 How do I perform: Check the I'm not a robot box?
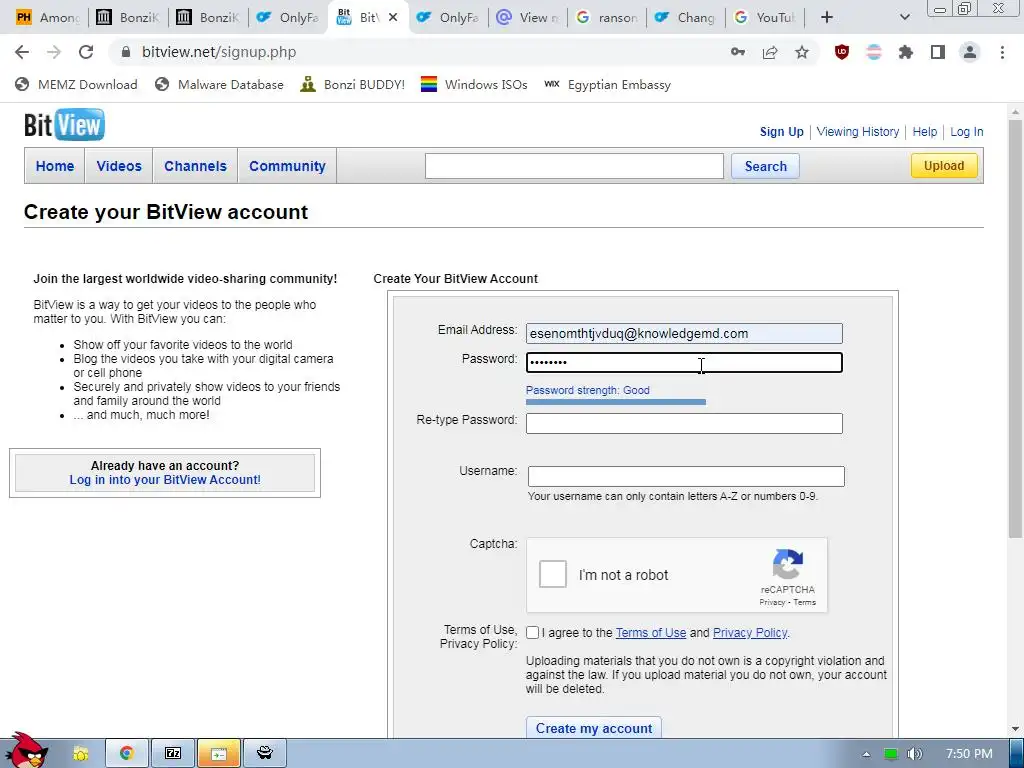tap(552, 575)
